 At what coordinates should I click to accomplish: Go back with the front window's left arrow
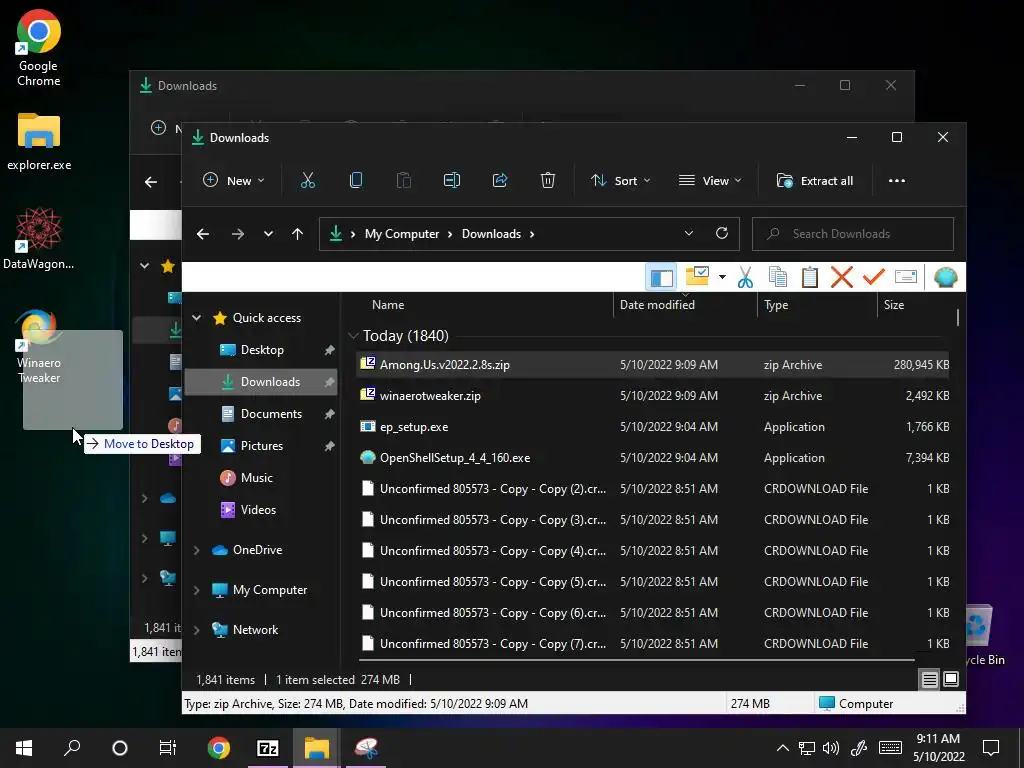(203, 234)
